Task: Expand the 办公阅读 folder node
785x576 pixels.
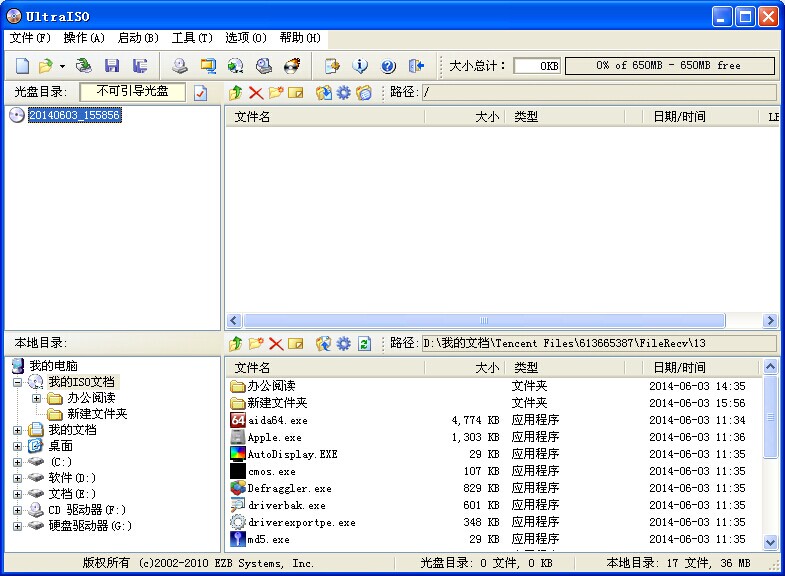Action: click(x=37, y=398)
